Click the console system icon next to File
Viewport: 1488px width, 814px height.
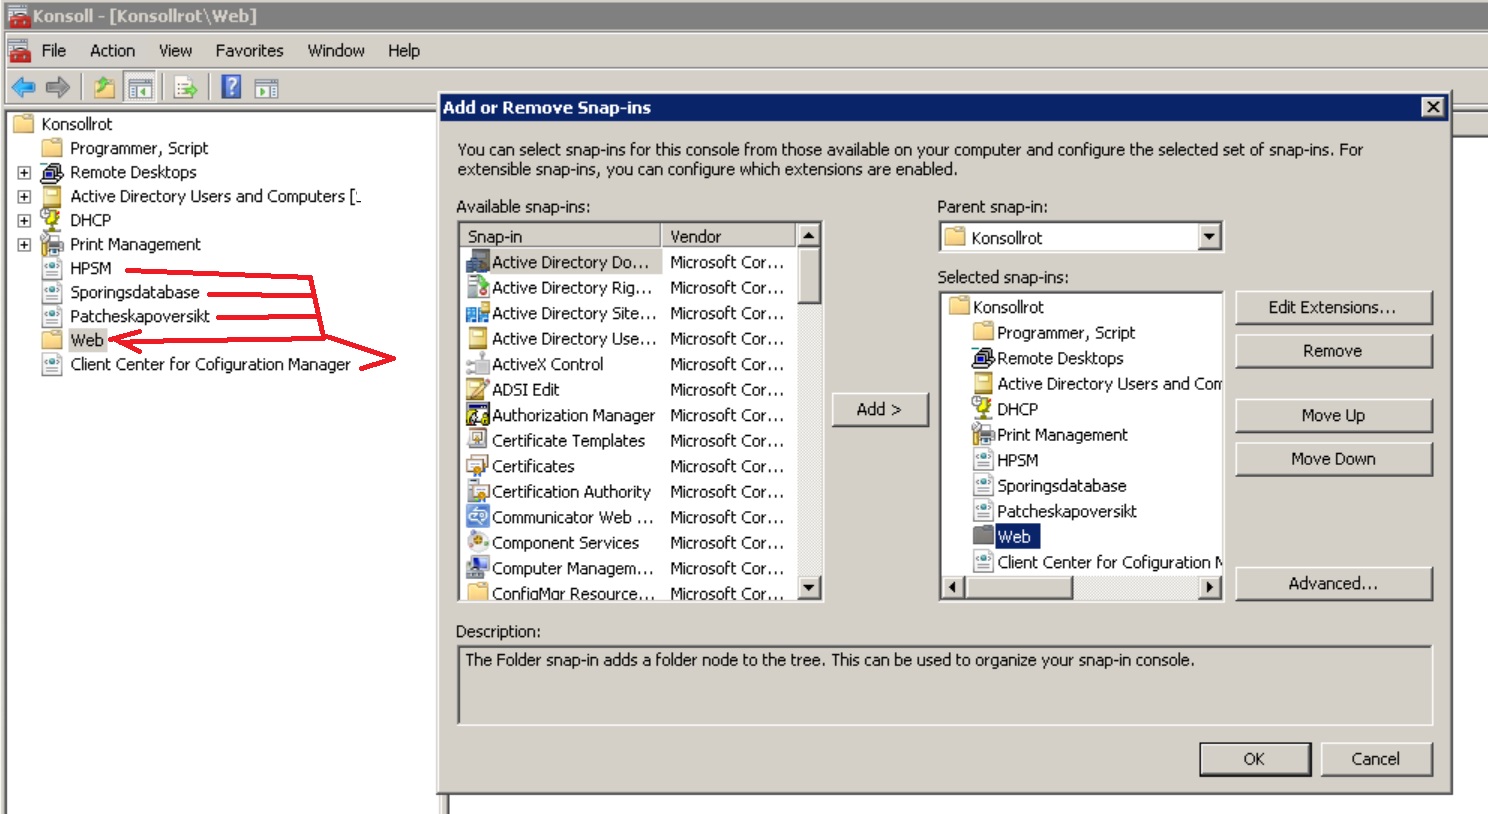(19, 50)
